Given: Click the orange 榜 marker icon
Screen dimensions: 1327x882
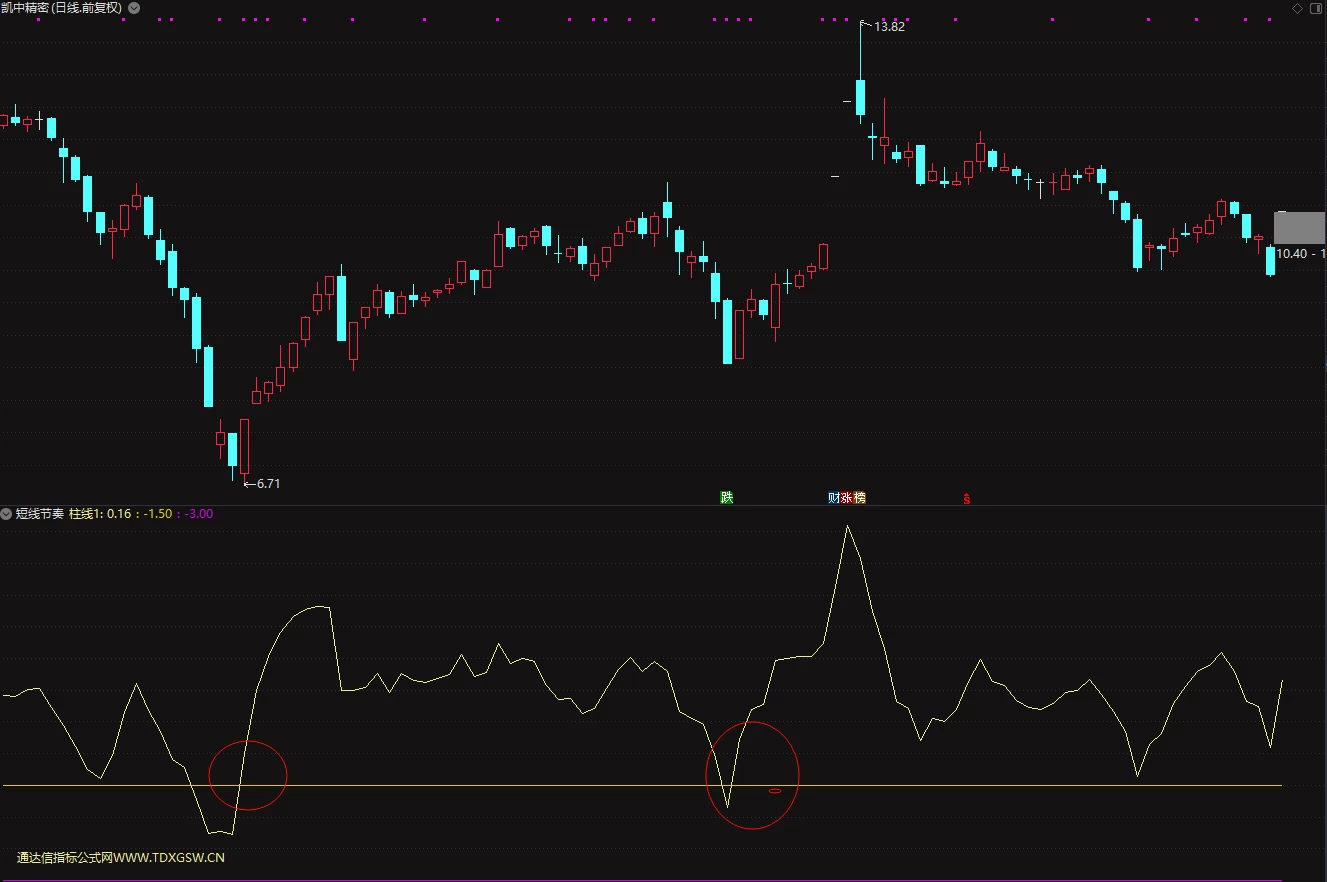Looking at the screenshot, I should coord(860,497).
